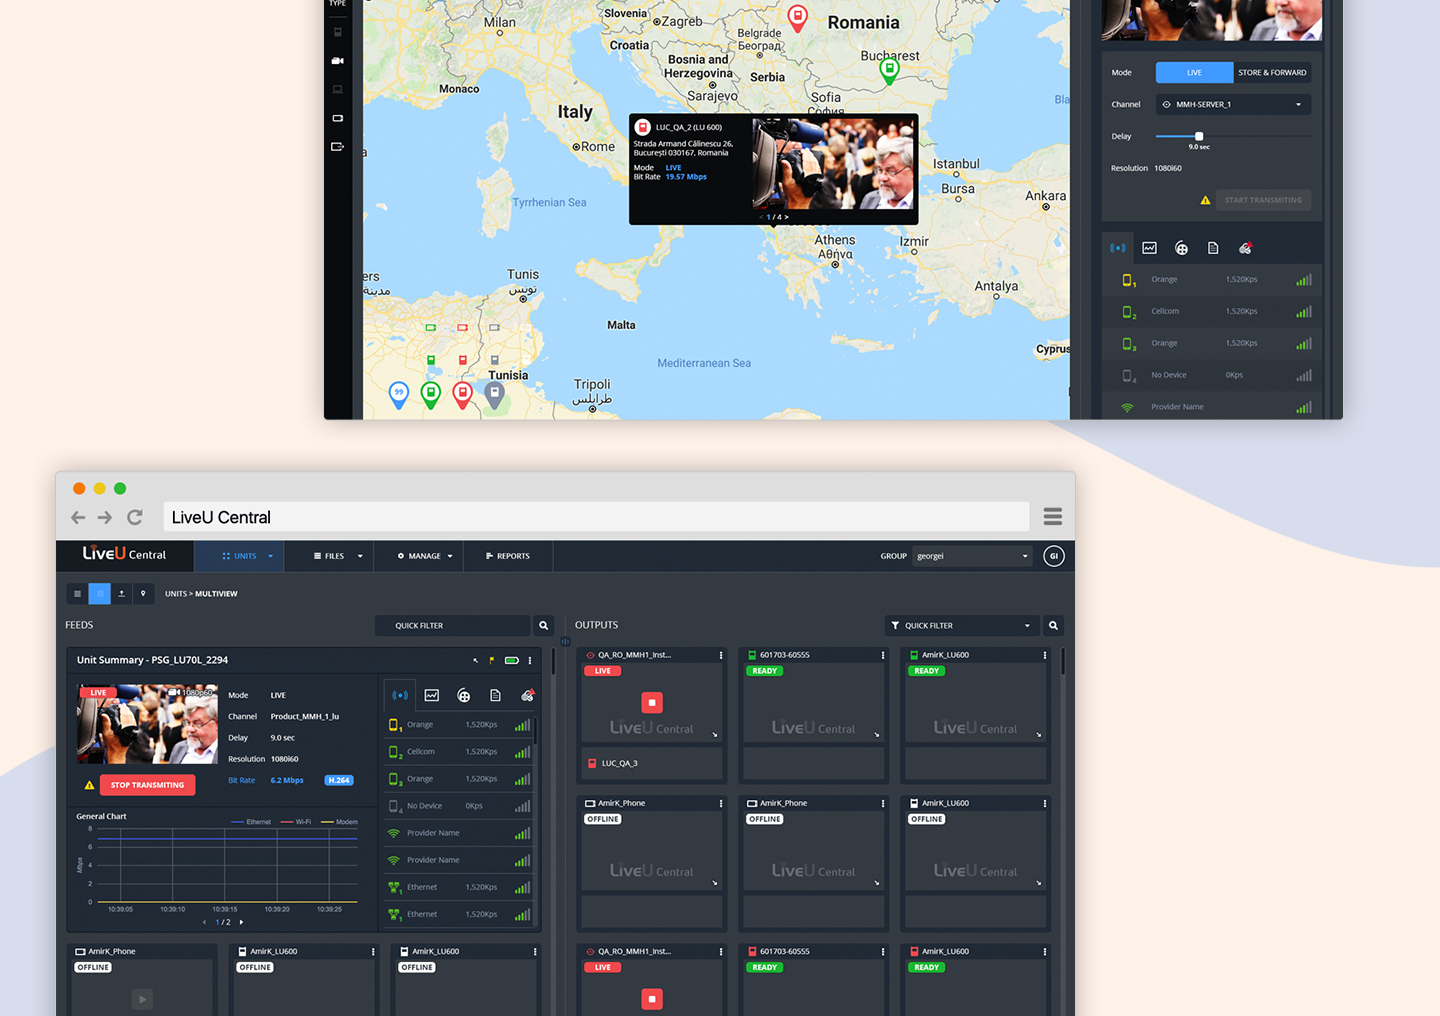This screenshot has width=1440, height=1016.
Task: Click STOP TRANSMITTING button
Action: [x=147, y=785]
